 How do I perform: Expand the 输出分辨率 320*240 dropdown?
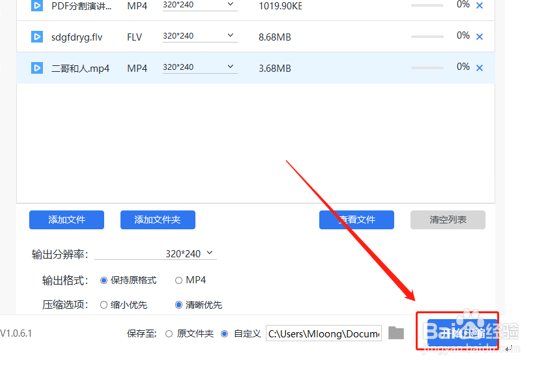pos(156,253)
